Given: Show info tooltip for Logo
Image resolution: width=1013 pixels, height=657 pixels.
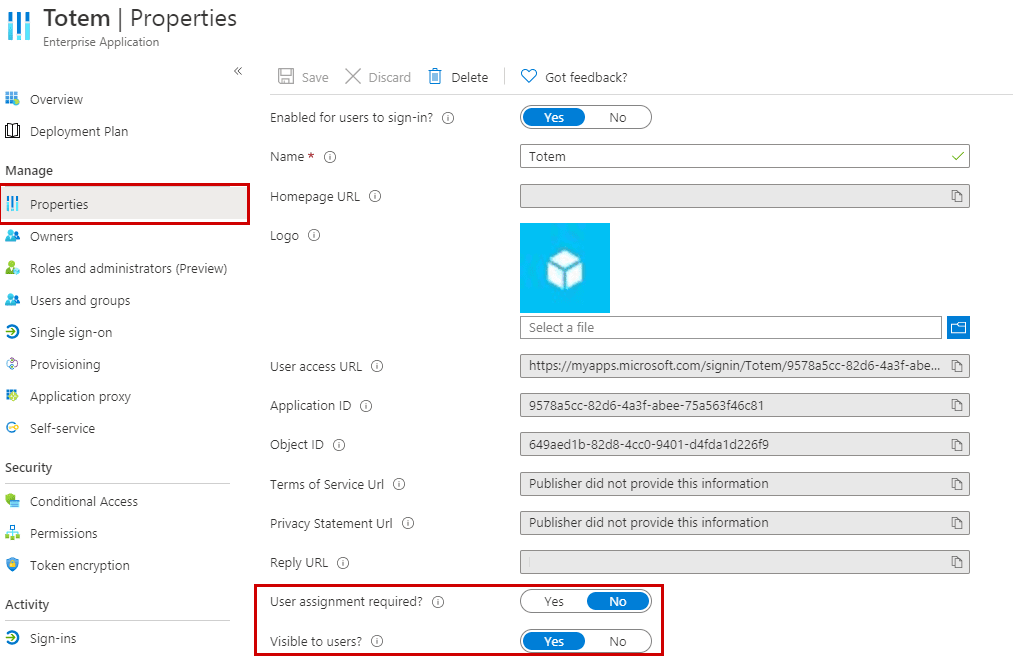Looking at the screenshot, I should click(x=314, y=235).
